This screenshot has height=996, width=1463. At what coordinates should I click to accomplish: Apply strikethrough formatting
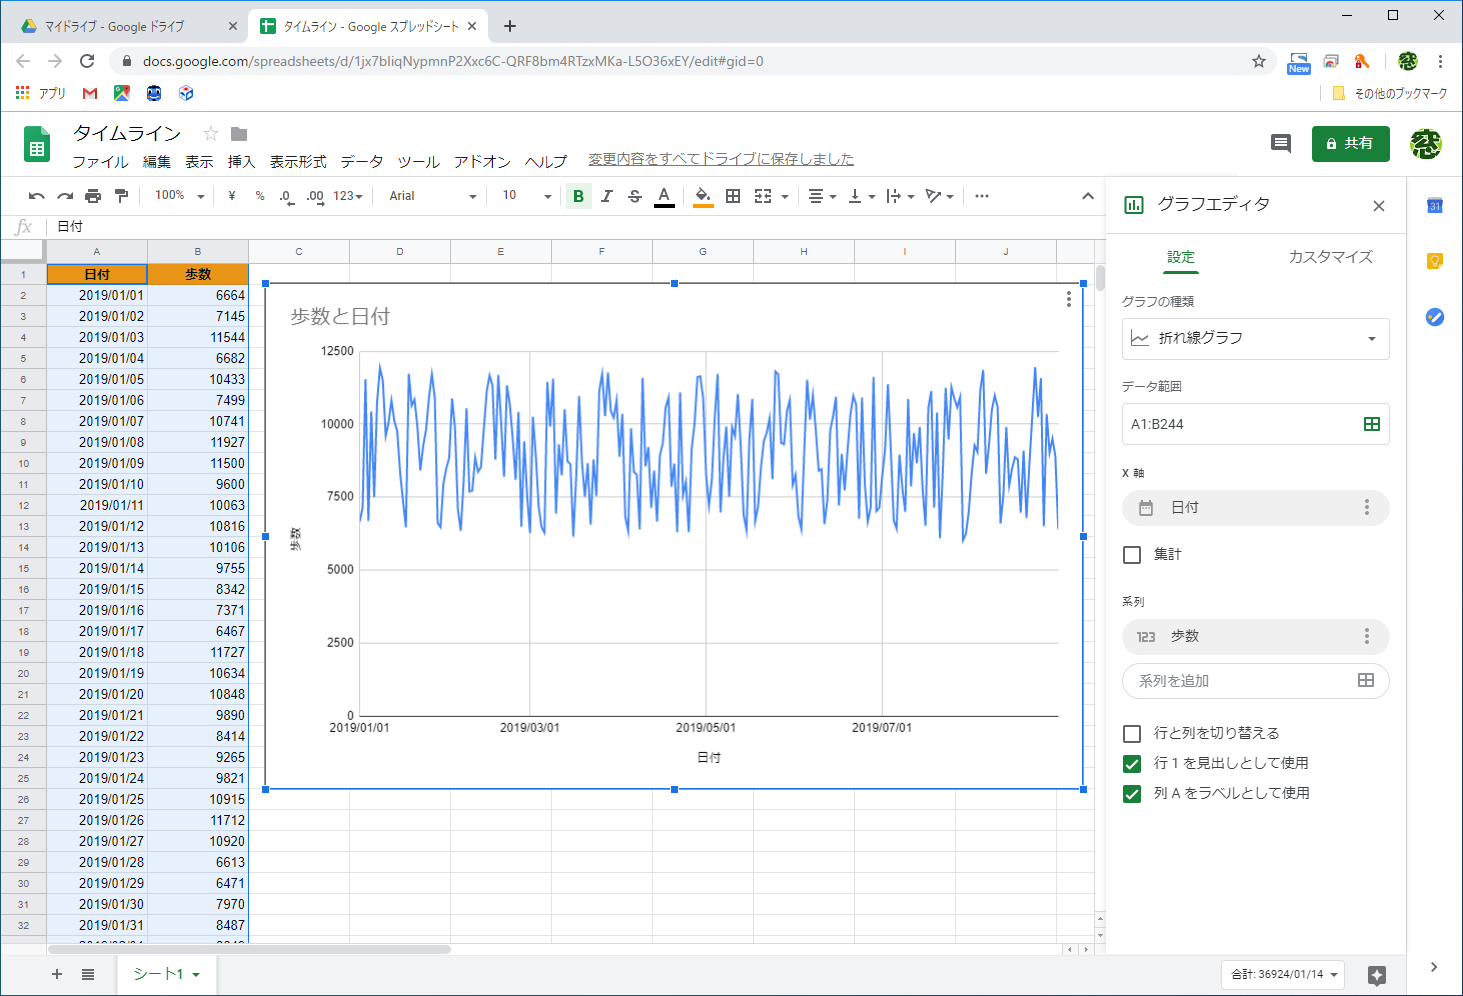(635, 196)
